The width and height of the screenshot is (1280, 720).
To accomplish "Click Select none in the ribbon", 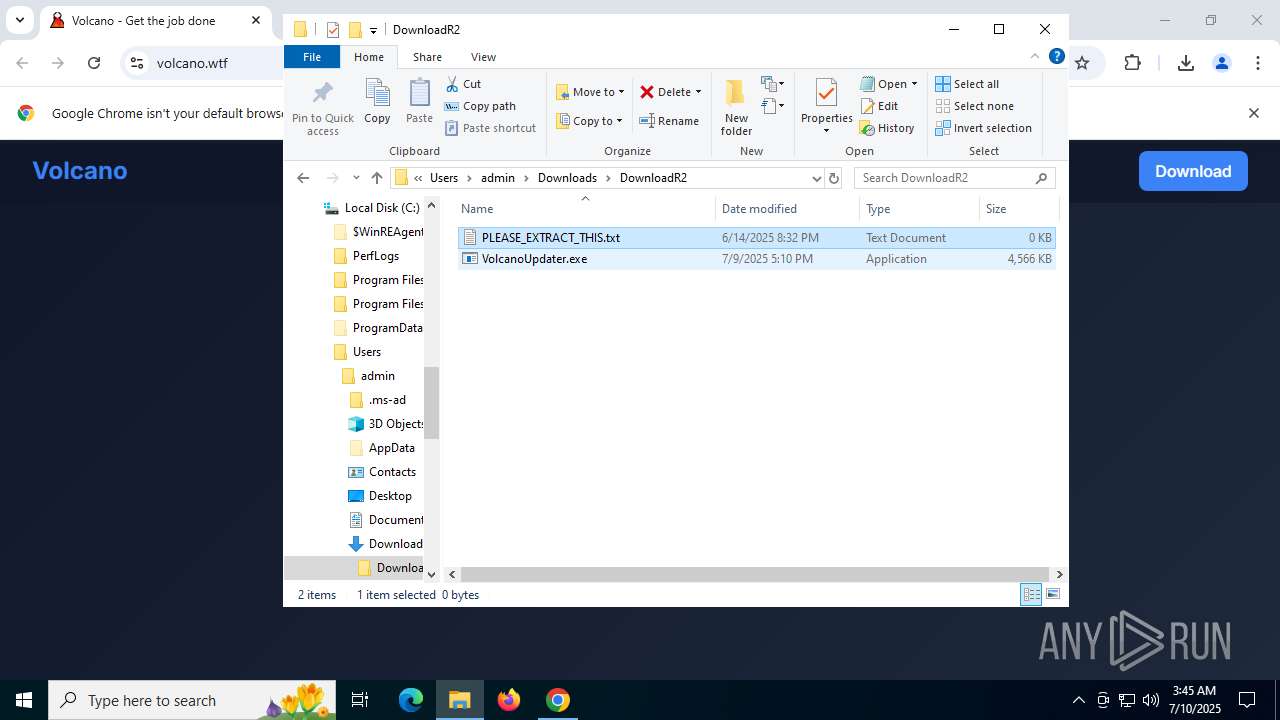I will point(974,106).
